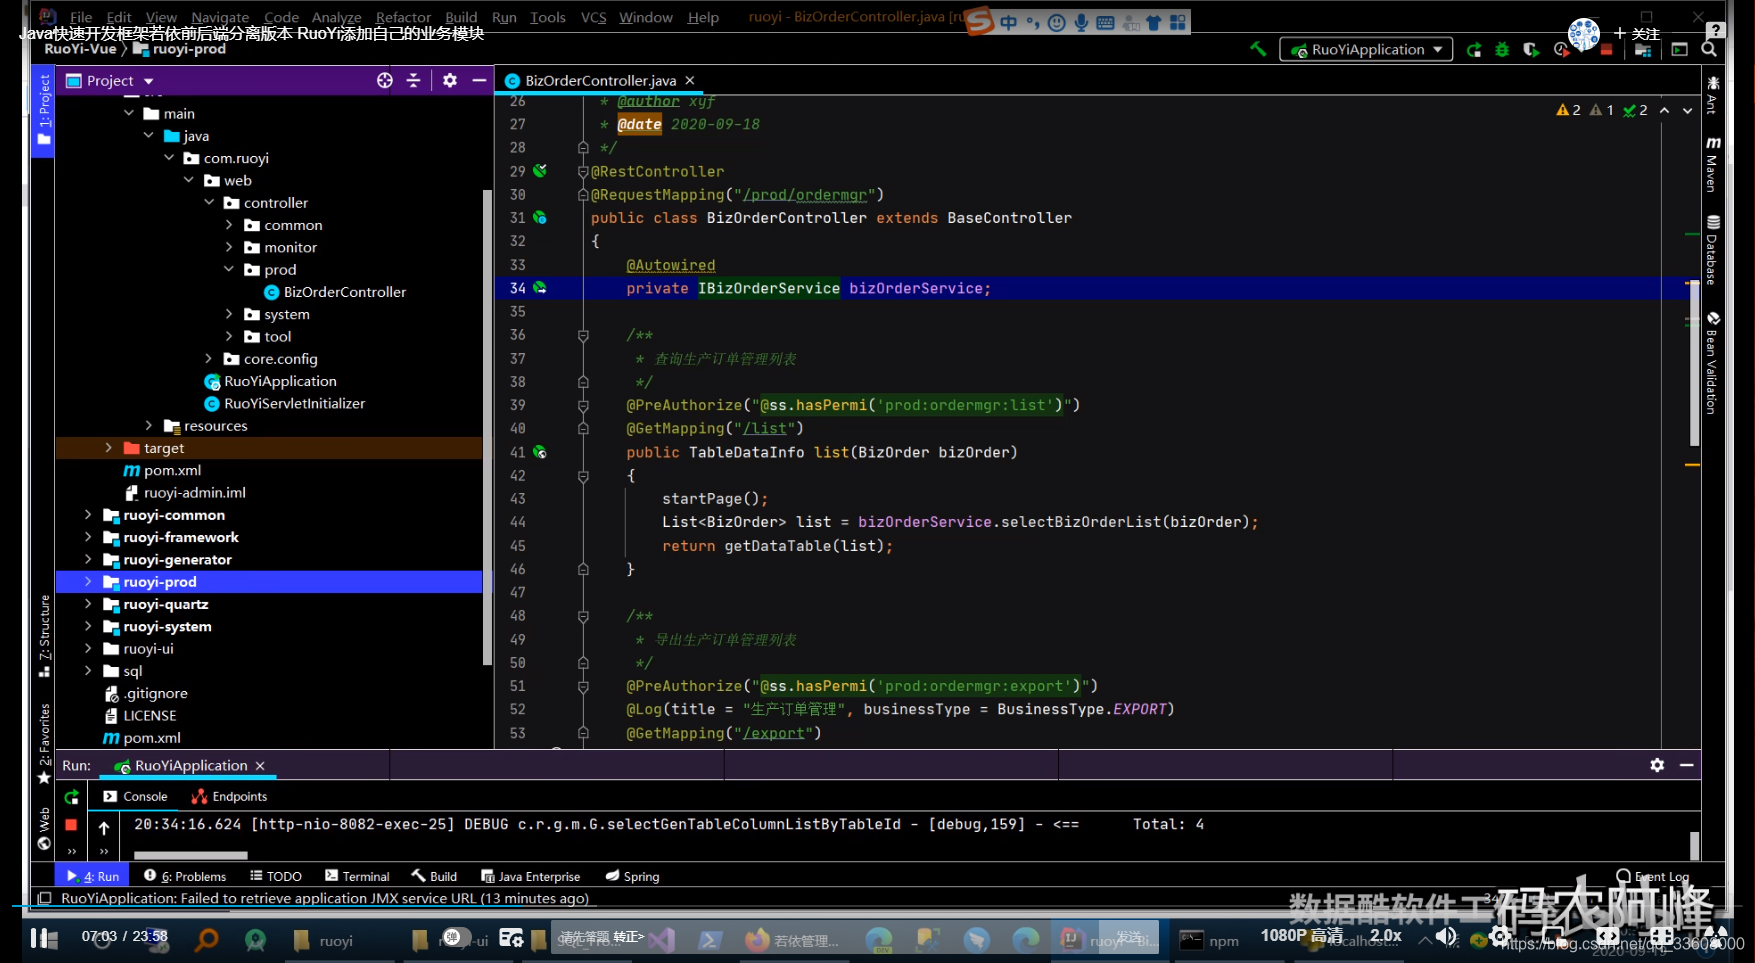The image size is (1755, 963).
Task: Change video quality 1080P 高清
Action: point(1301,935)
